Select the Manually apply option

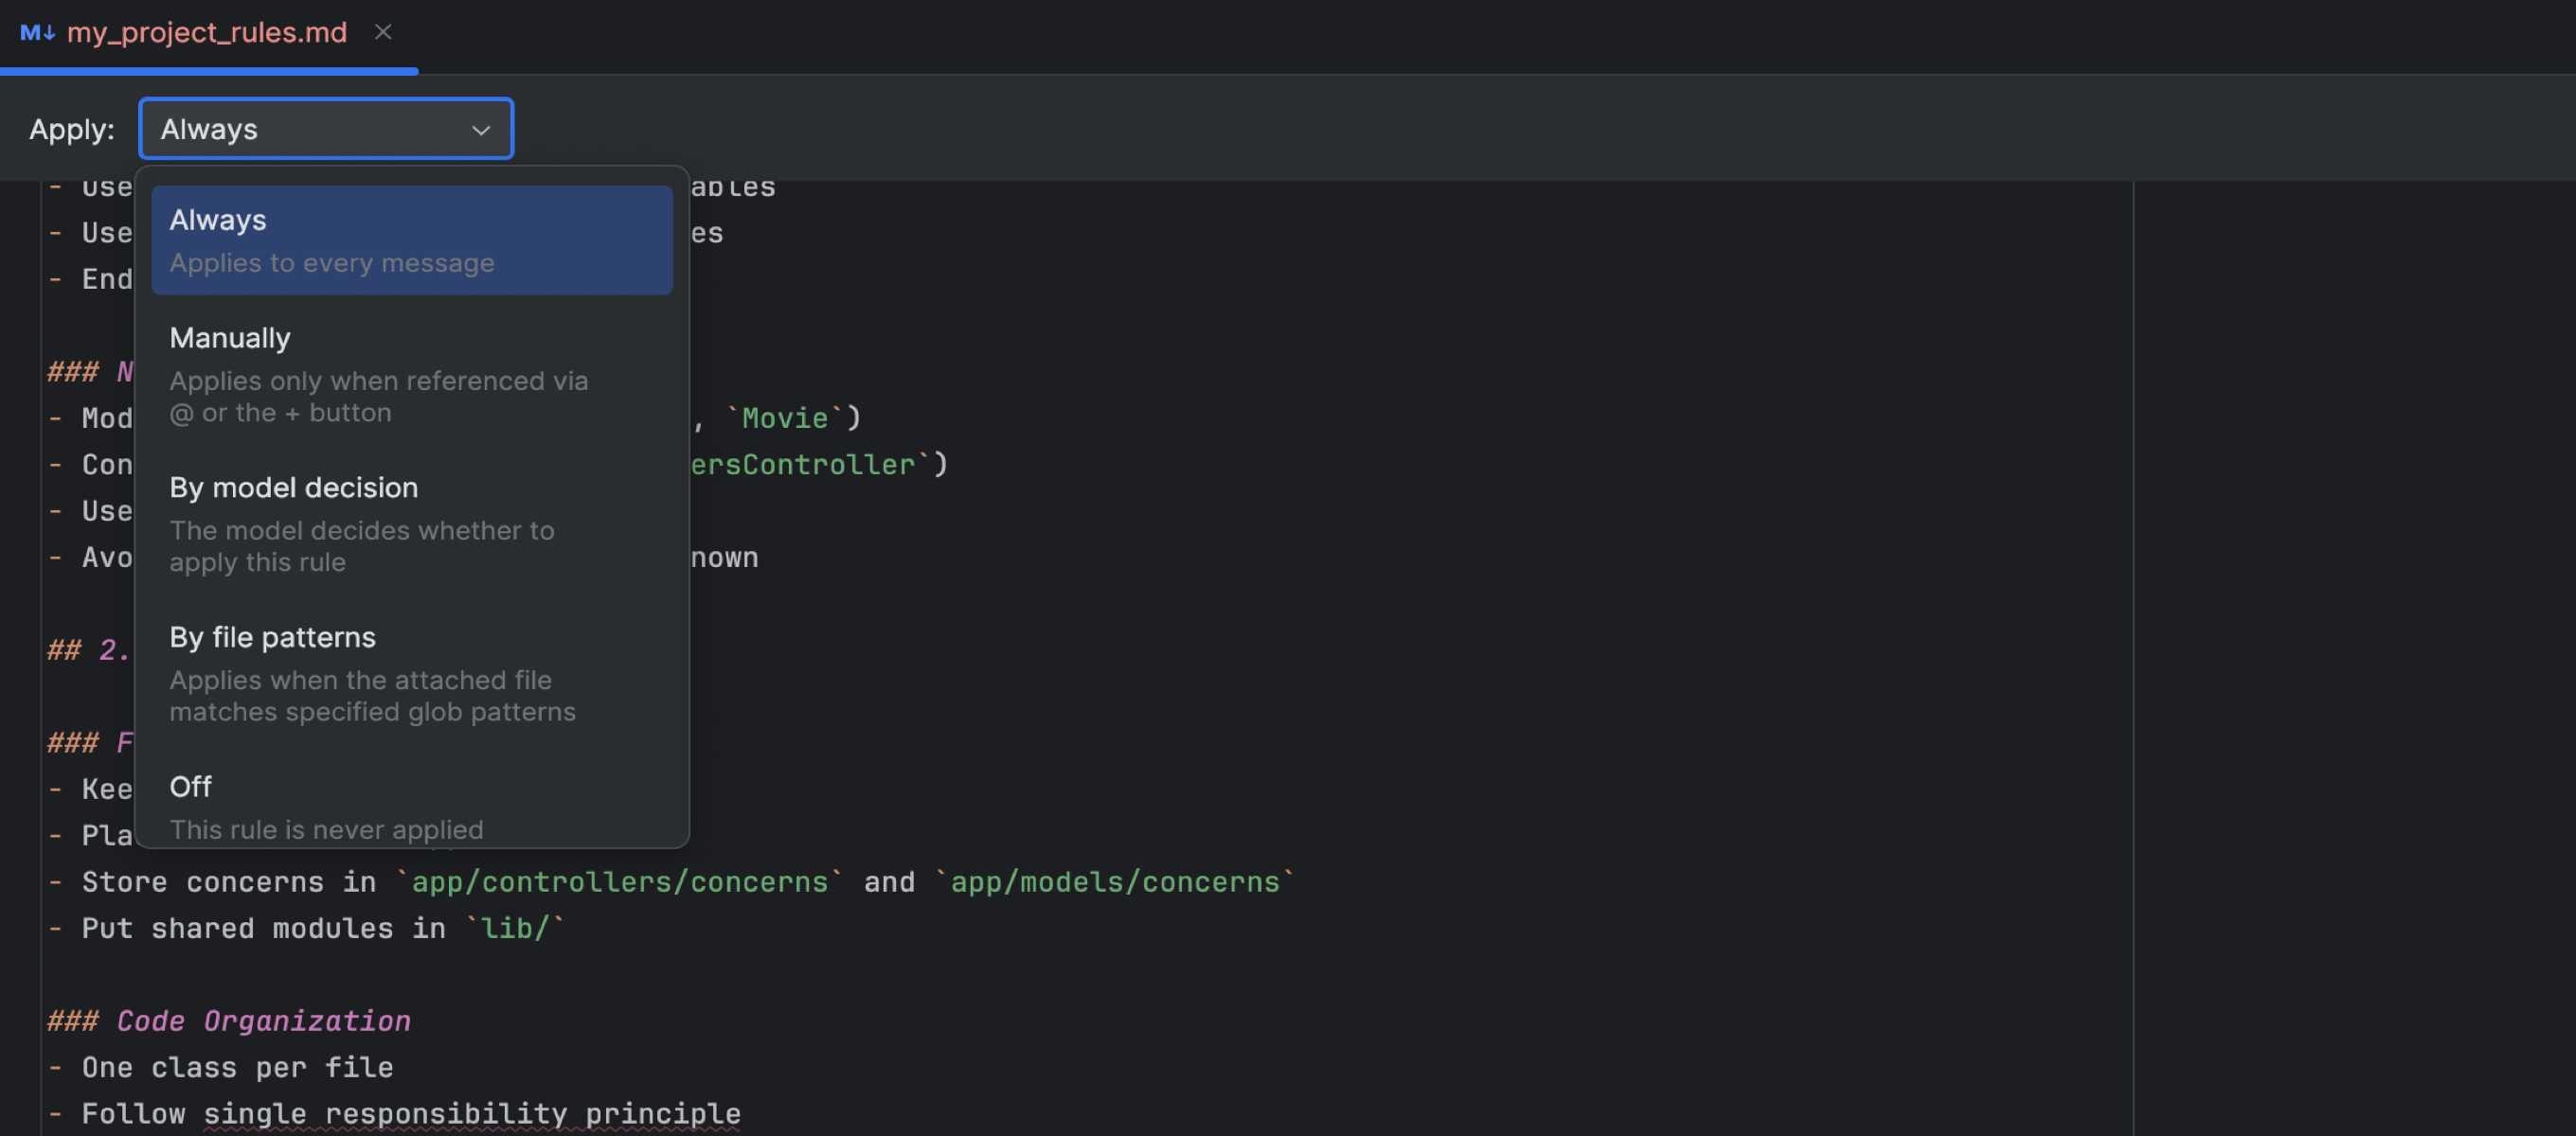tap(411, 373)
